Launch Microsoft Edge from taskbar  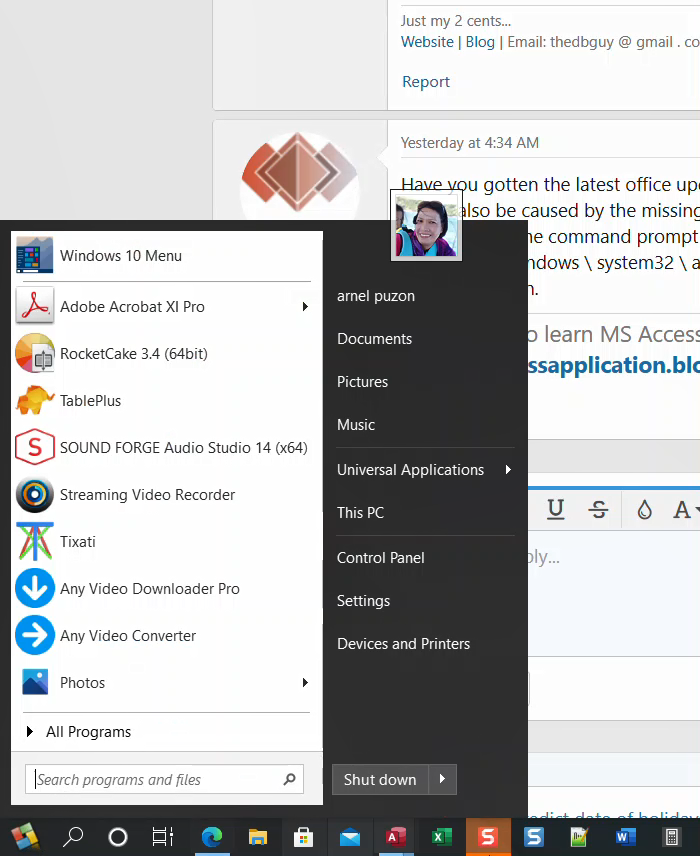click(x=212, y=836)
